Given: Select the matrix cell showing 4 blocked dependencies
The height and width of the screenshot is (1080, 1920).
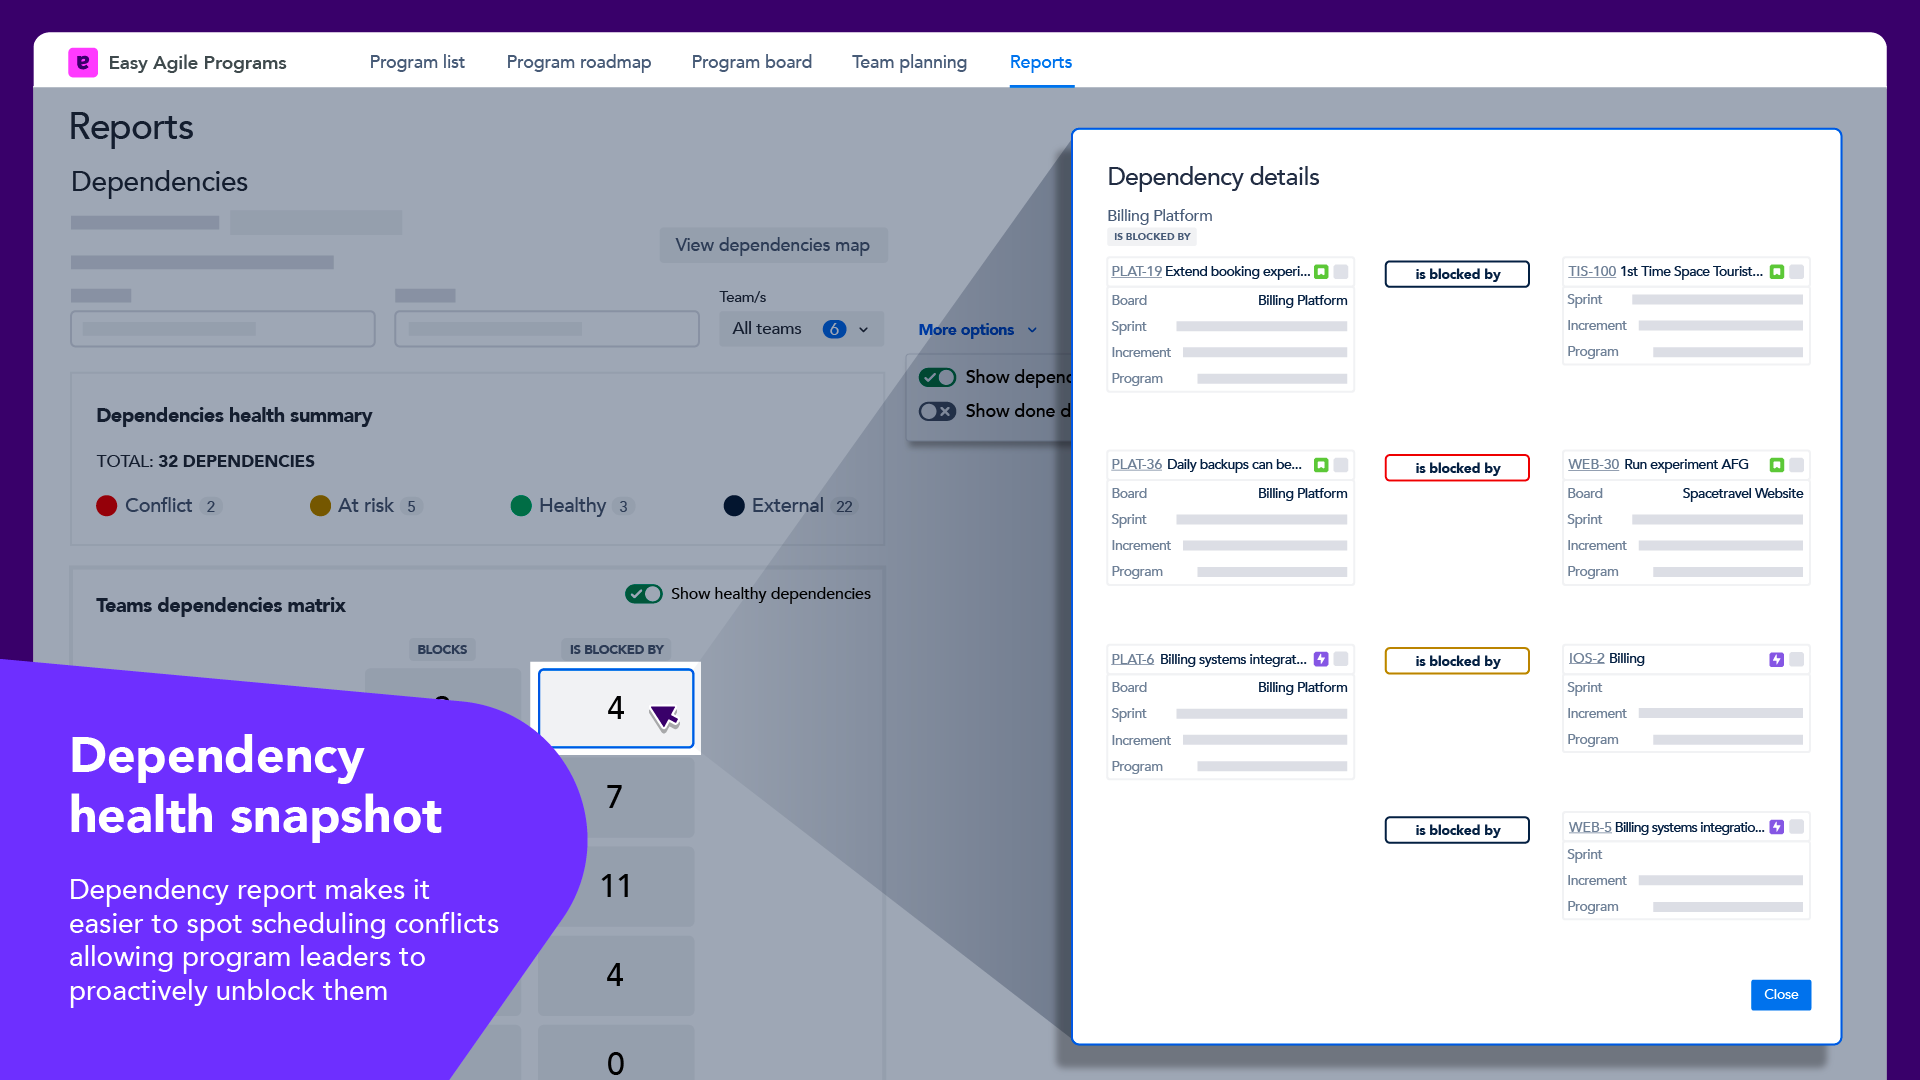Looking at the screenshot, I should pos(615,708).
